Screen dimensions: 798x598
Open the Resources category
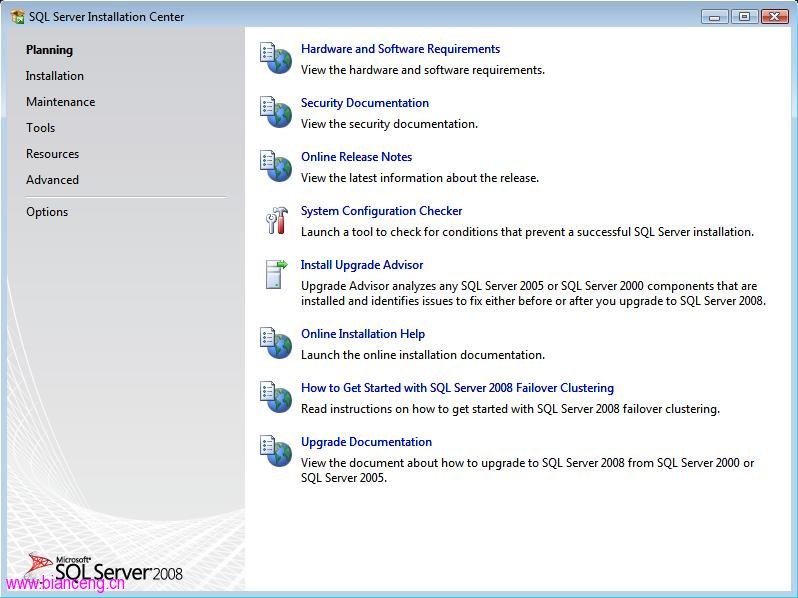point(52,154)
